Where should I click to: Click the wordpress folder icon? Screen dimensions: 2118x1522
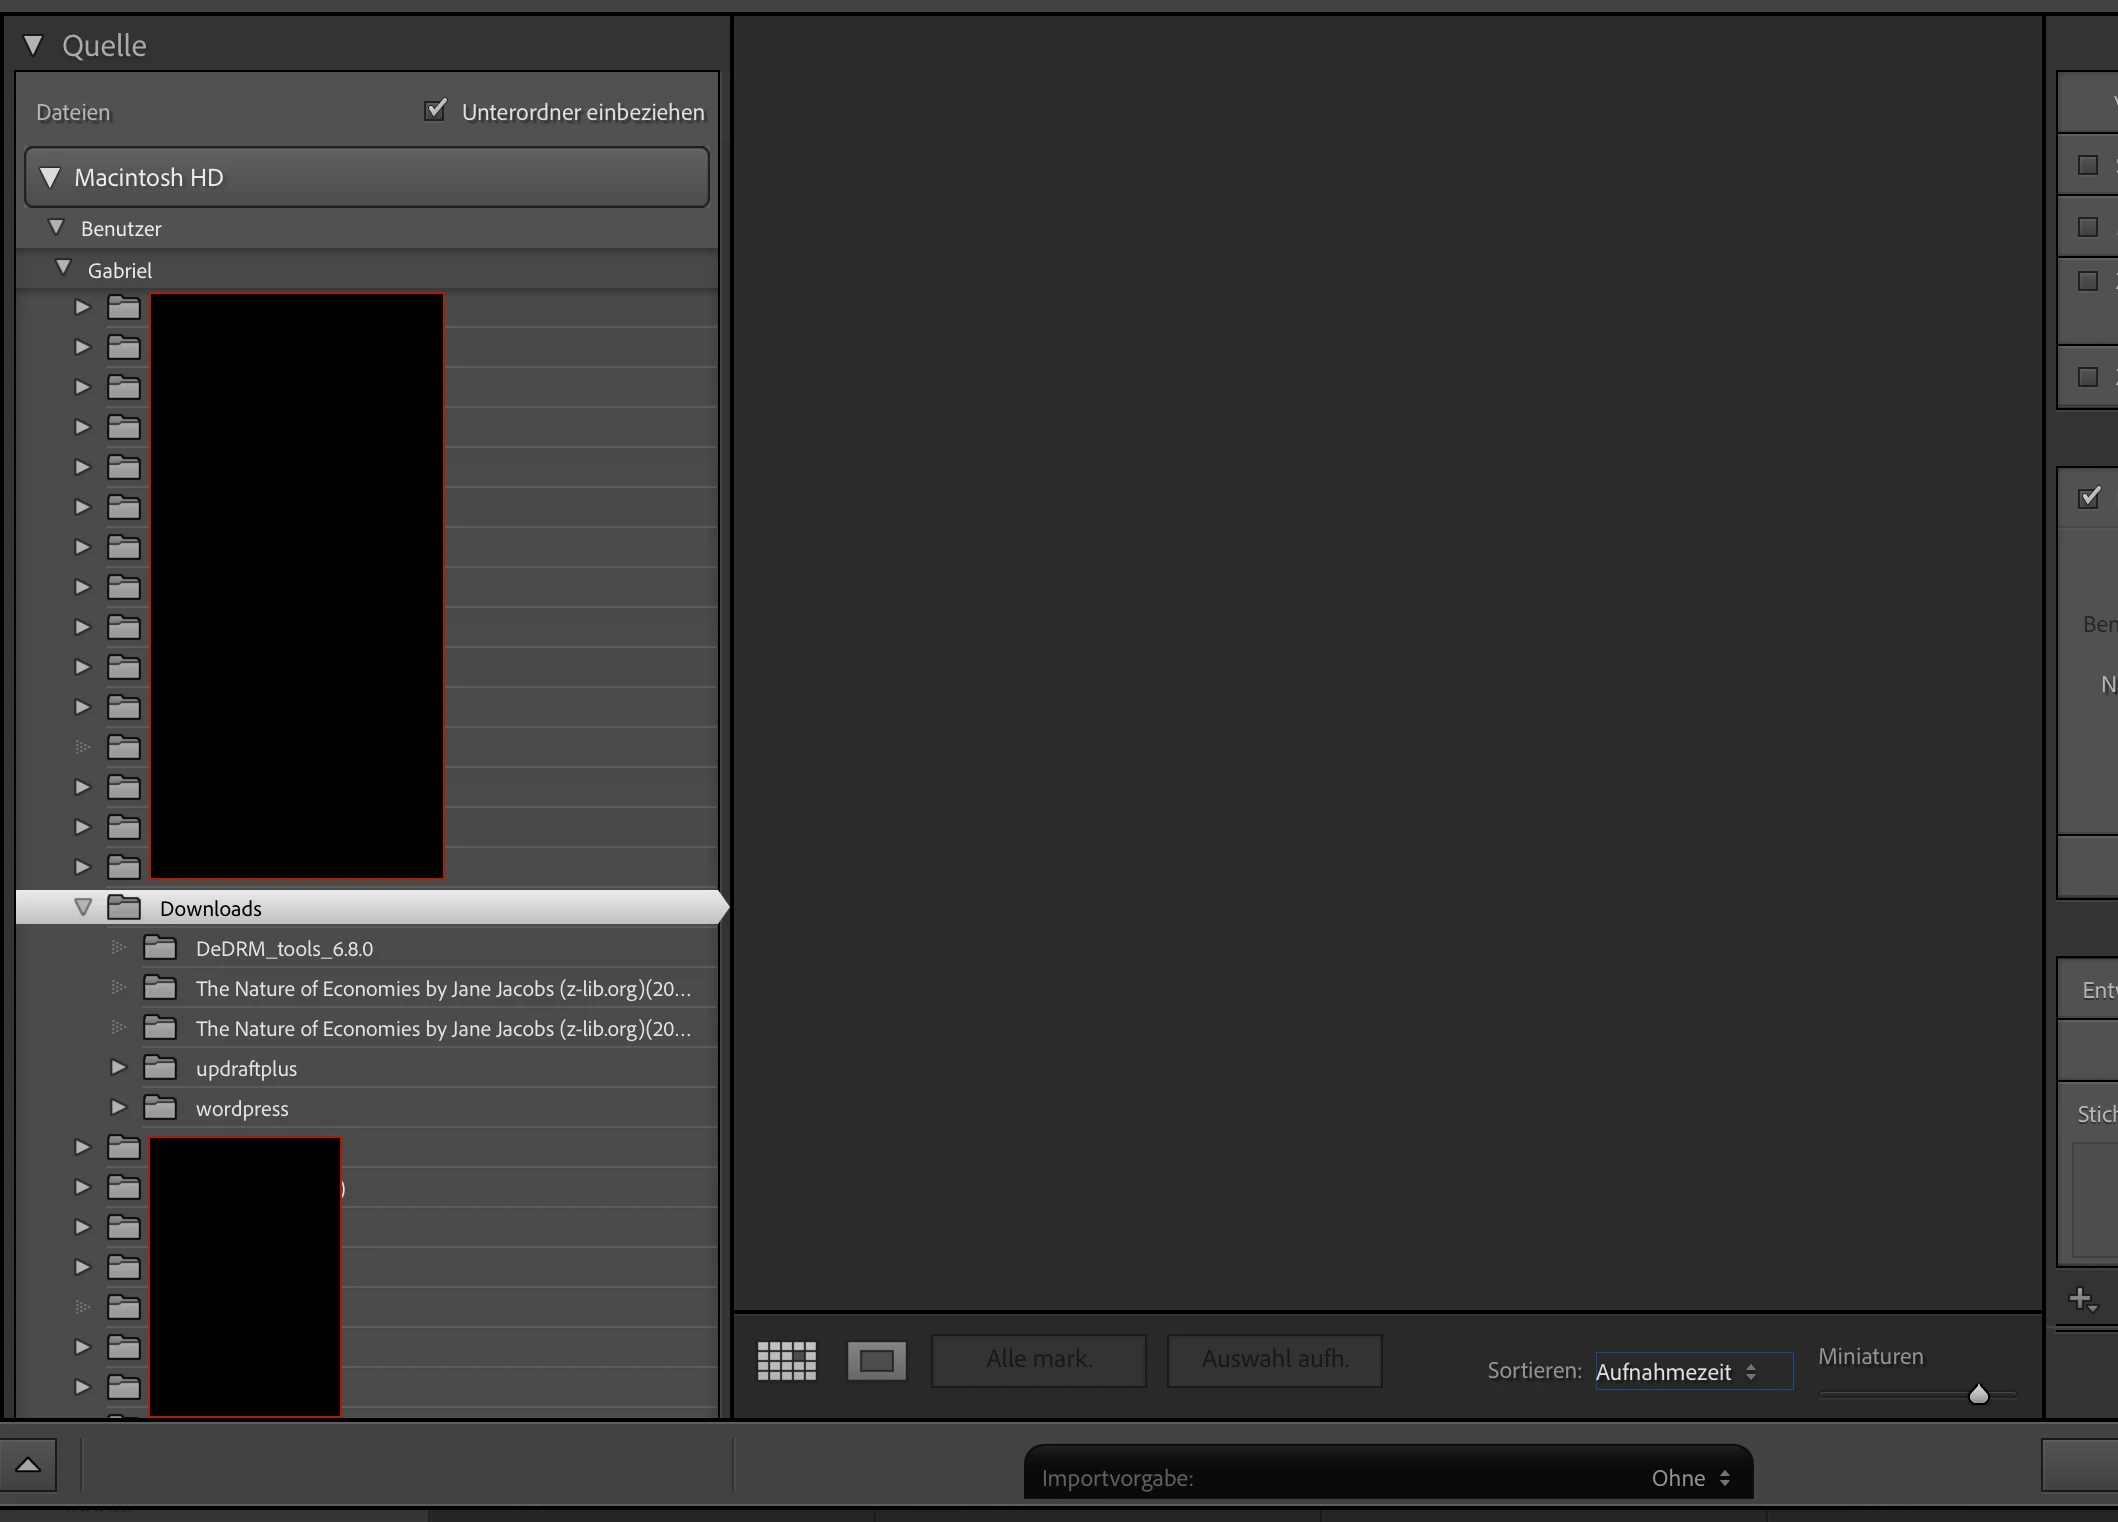click(160, 1108)
